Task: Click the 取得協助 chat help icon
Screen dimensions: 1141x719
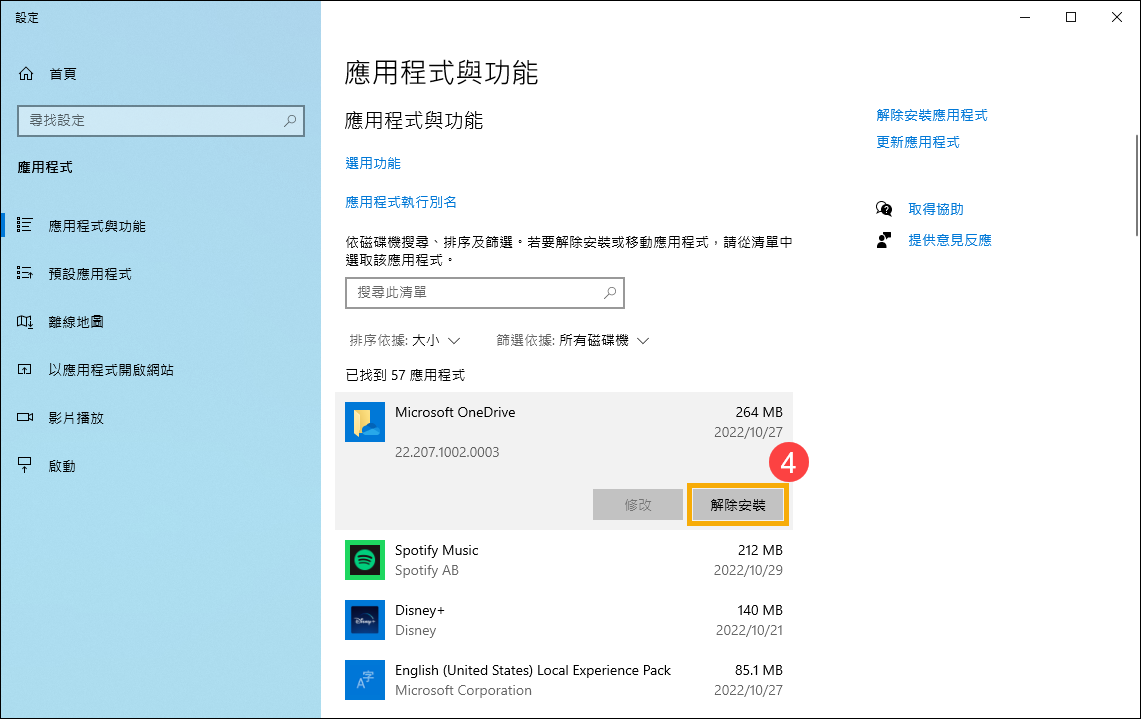Action: coord(884,210)
